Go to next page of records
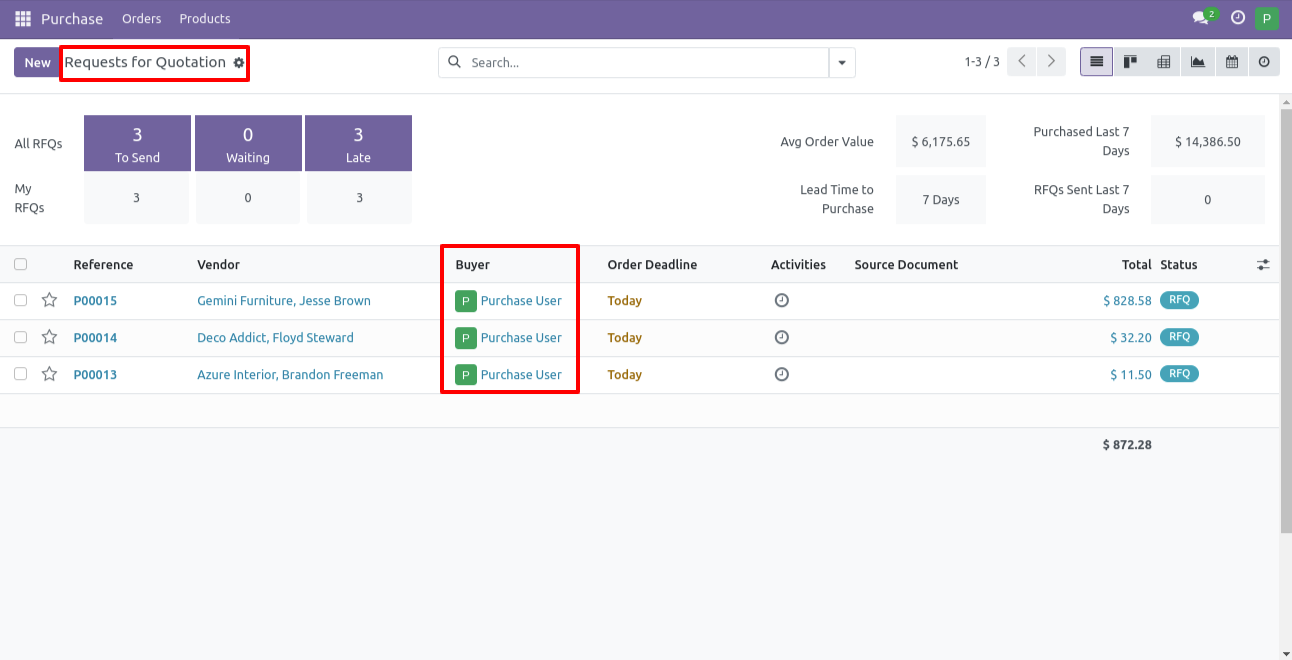The width and height of the screenshot is (1292, 660). point(1050,62)
